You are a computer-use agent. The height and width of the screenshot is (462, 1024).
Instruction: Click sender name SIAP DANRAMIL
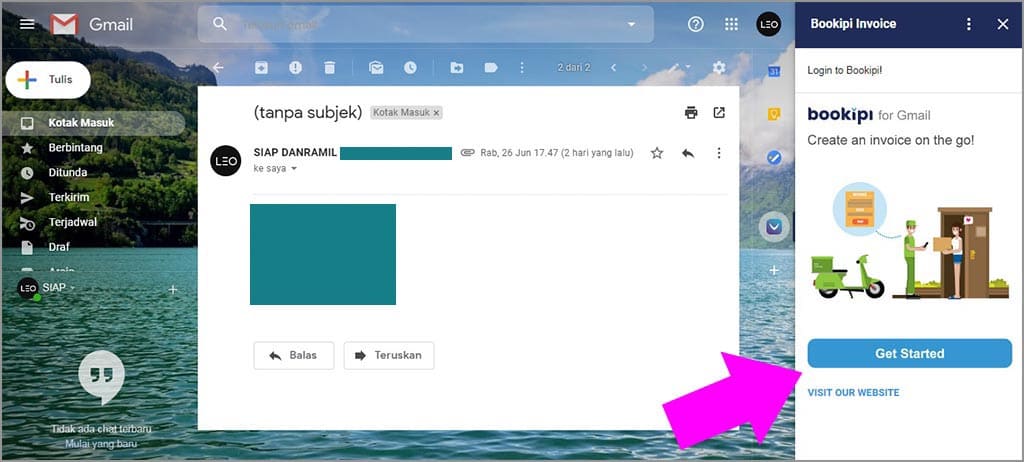[x=295, y=152]
